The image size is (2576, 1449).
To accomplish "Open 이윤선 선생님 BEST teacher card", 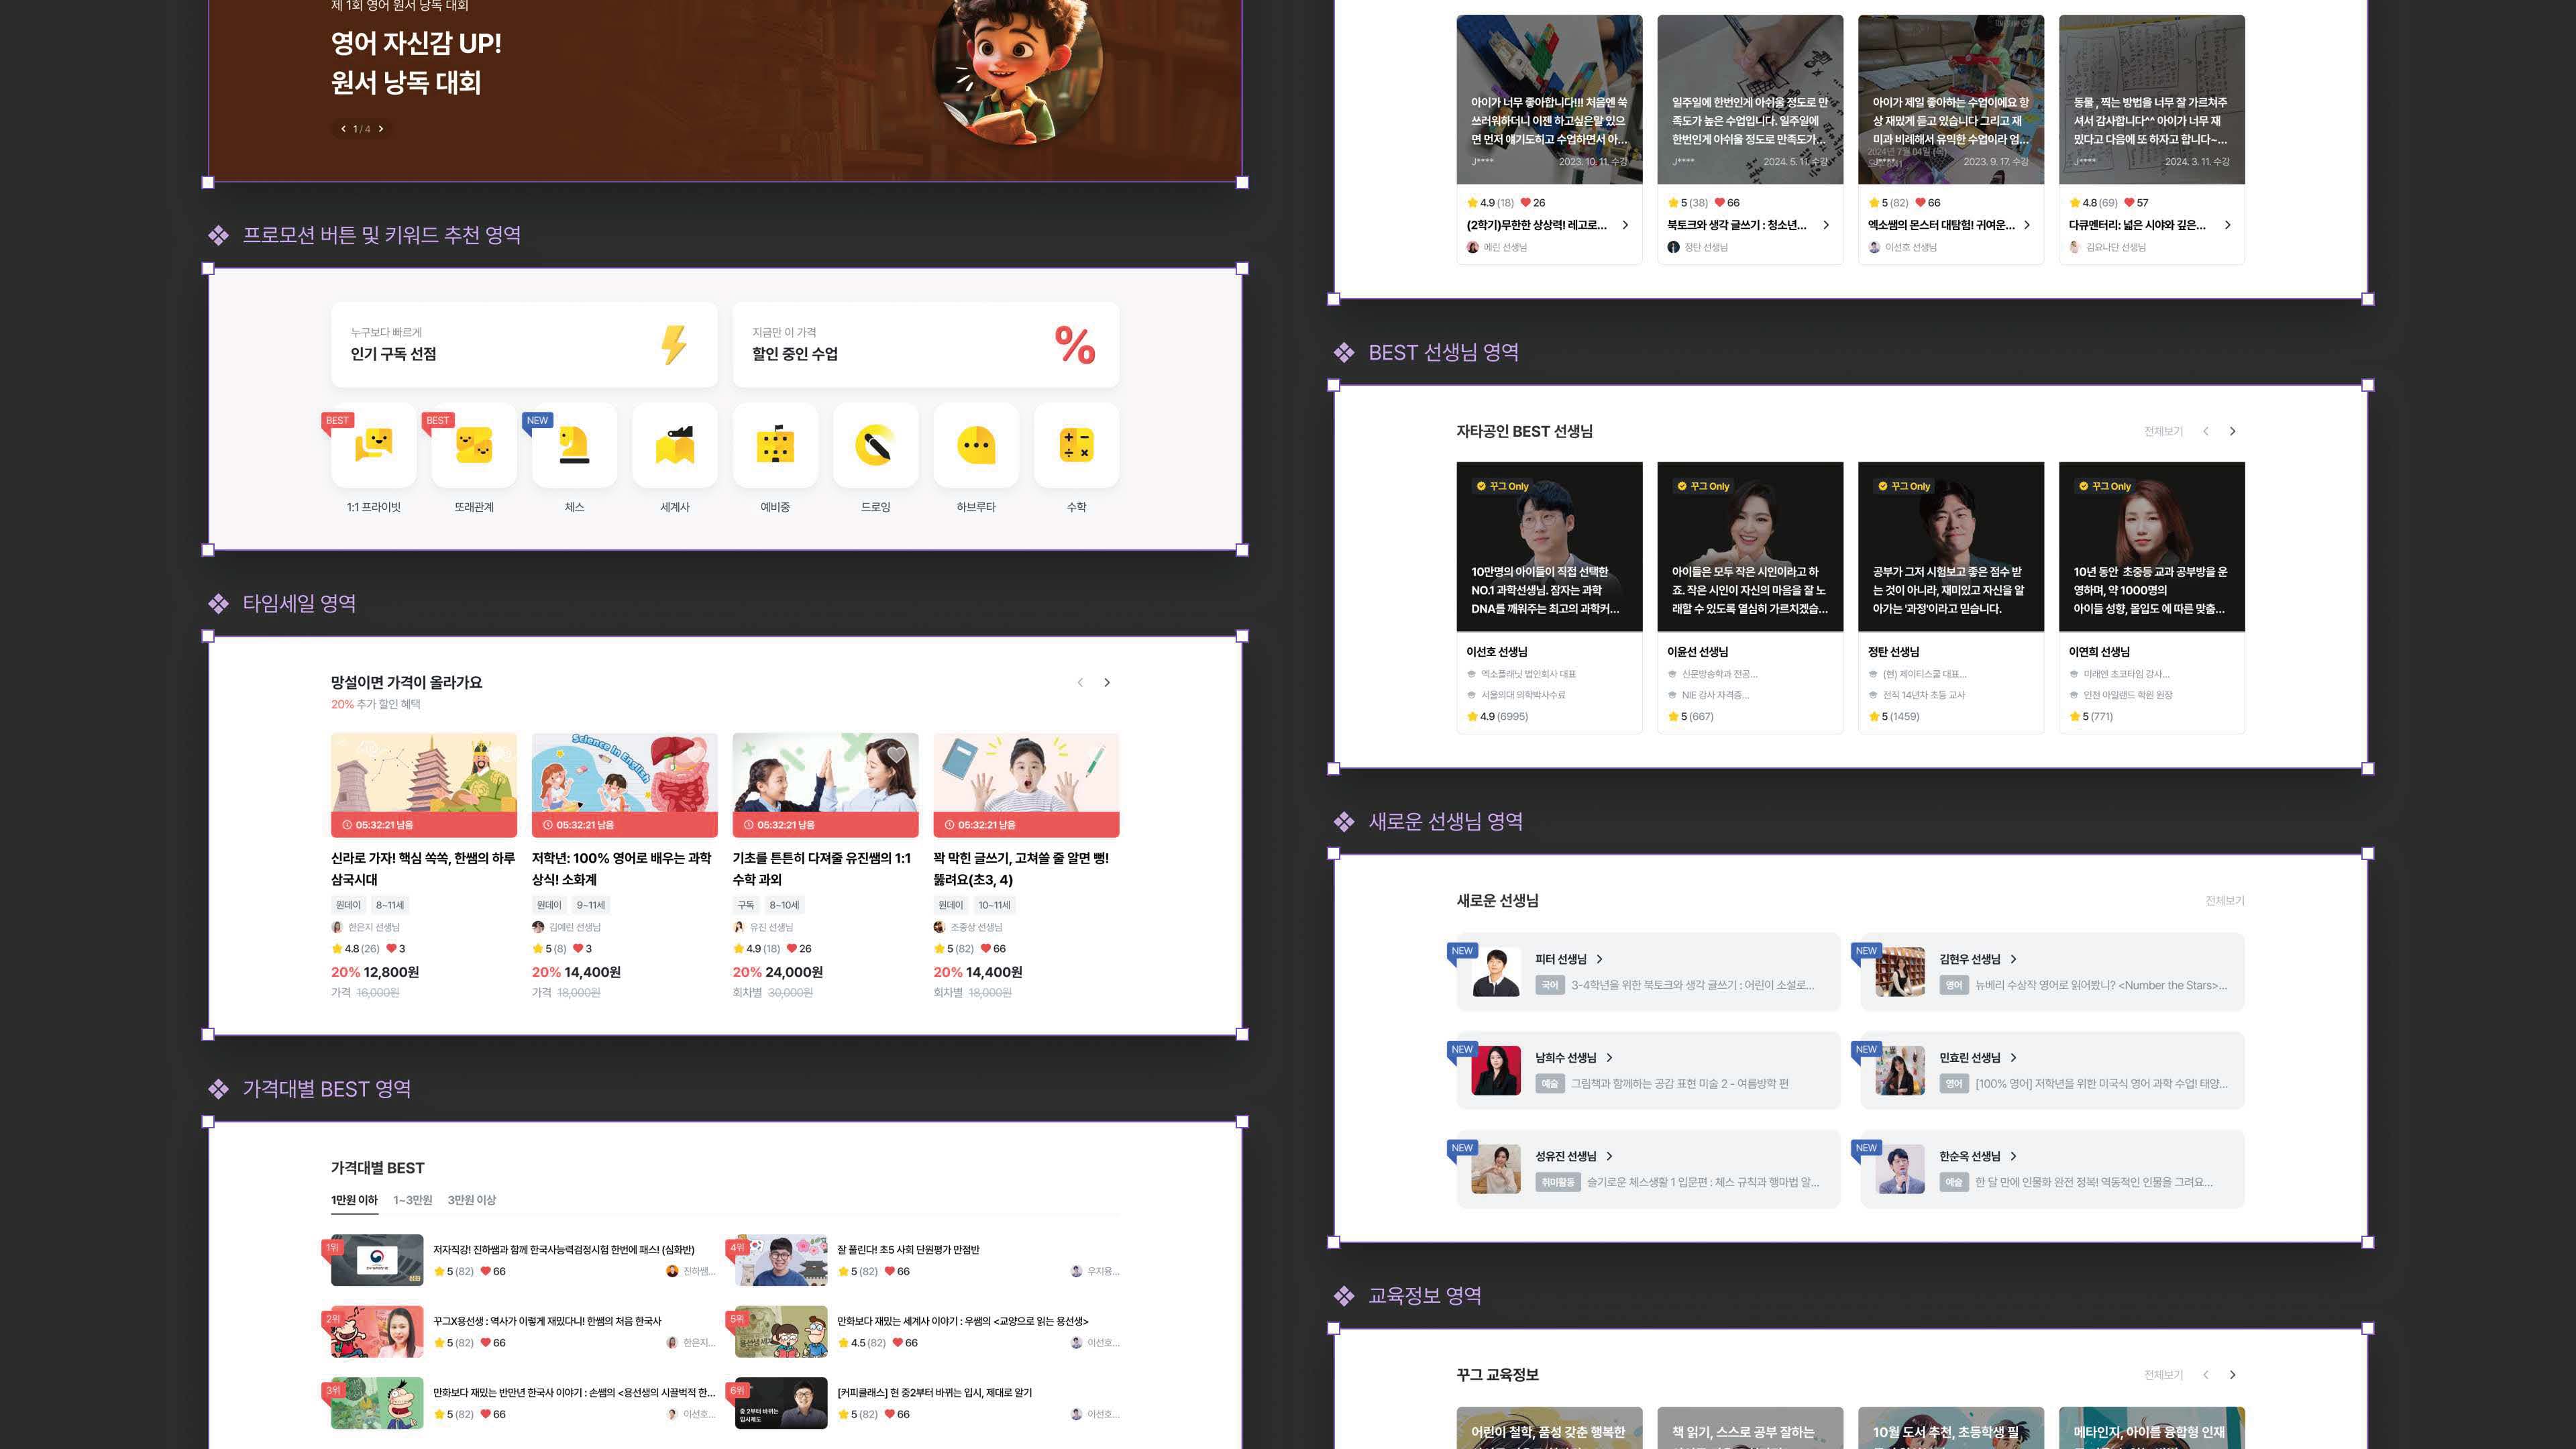I will coord(1750,598).
